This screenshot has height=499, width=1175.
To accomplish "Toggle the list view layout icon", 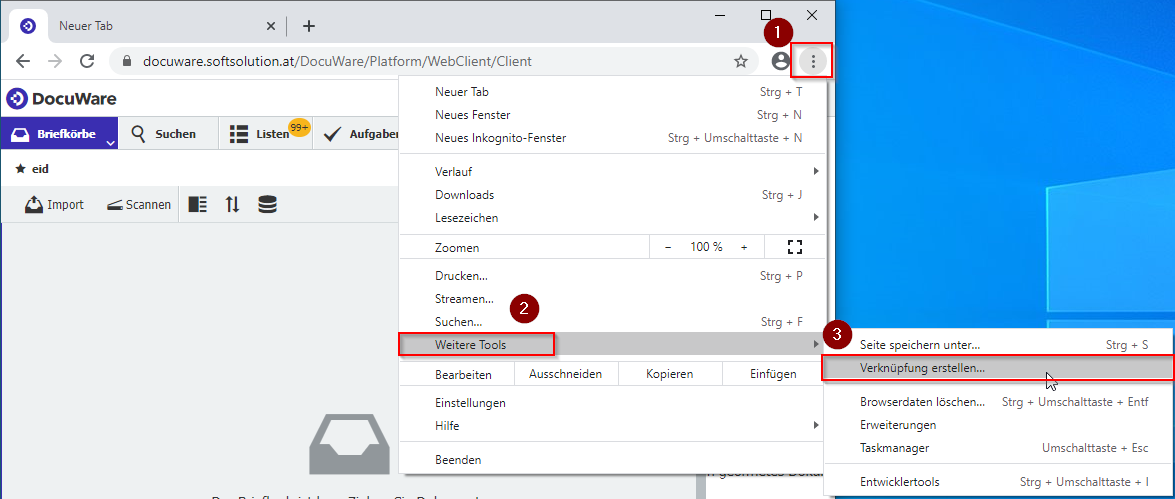I will click(198, 205).
